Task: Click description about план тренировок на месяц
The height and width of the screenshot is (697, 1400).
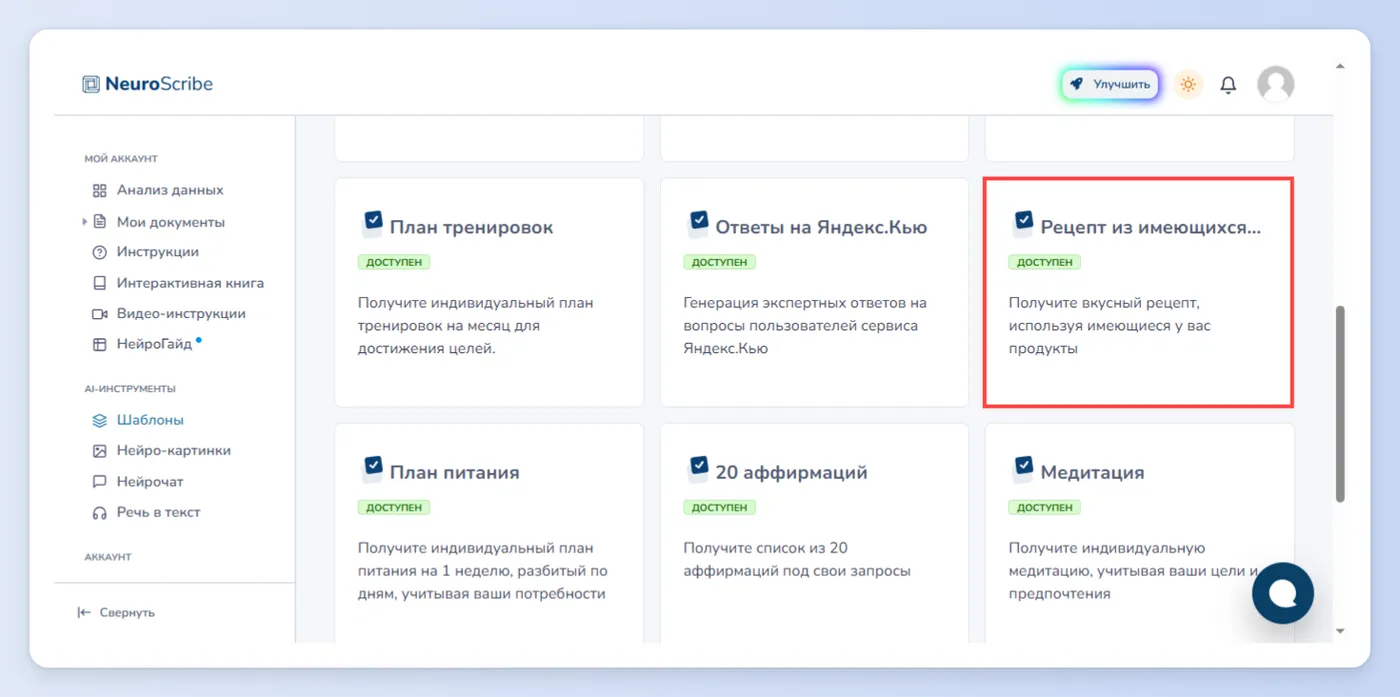Action: click(x=476, y=326)
